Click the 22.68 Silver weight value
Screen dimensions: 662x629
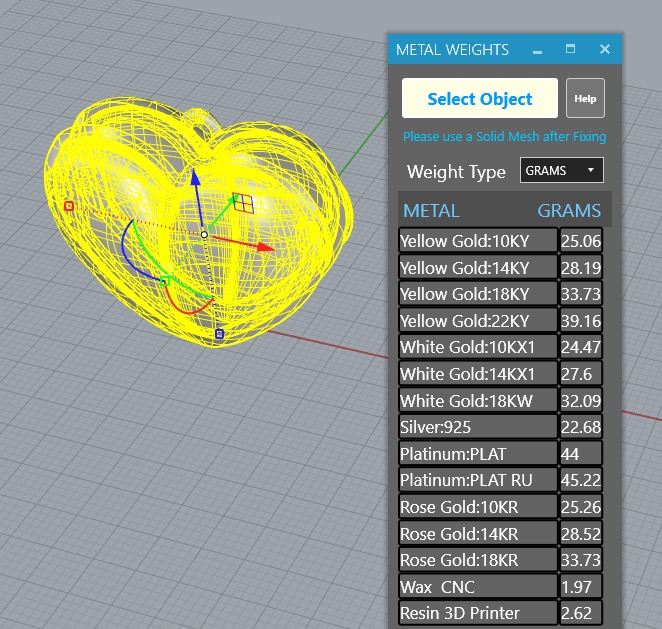581,427
